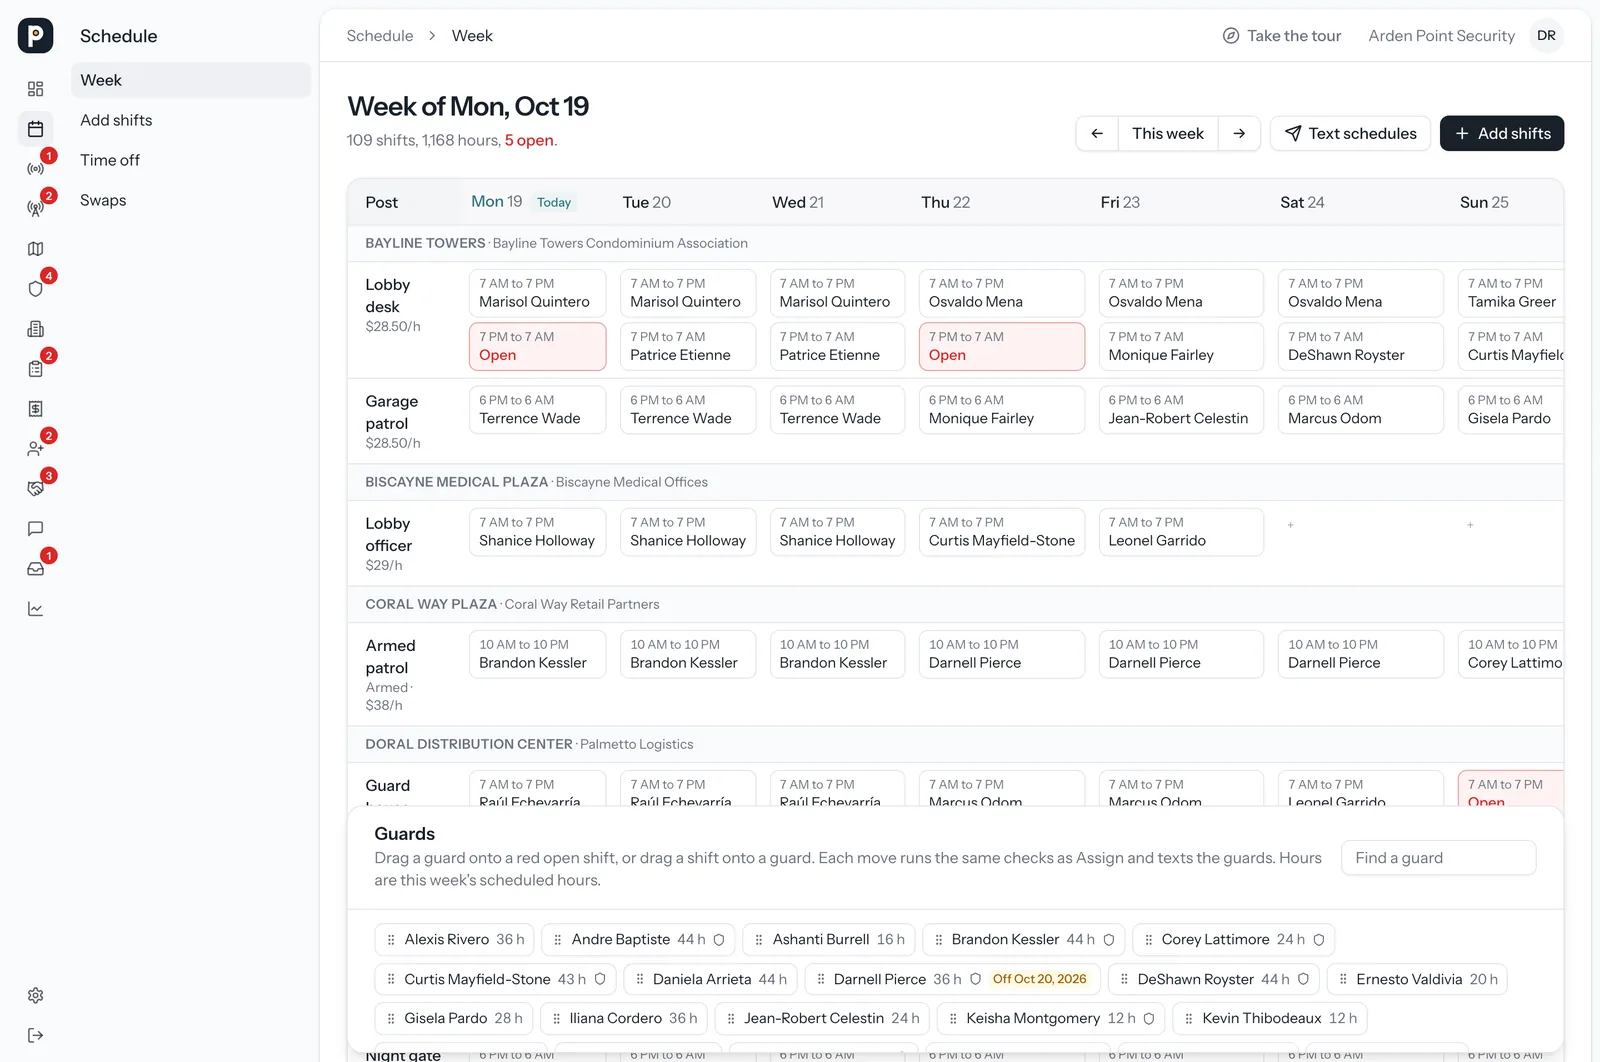Click shield badge on Corey Lattimore chip
The width and height of the screenshot is (1600, 1062).
1319,940
